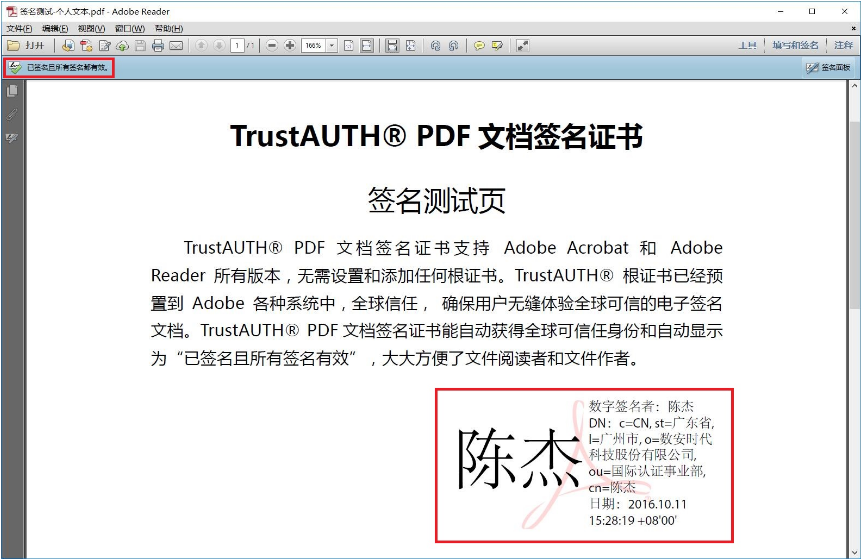This screenshot has height=560, width=861.
Task: Go to previous page arrow
Action: [201, 46]
